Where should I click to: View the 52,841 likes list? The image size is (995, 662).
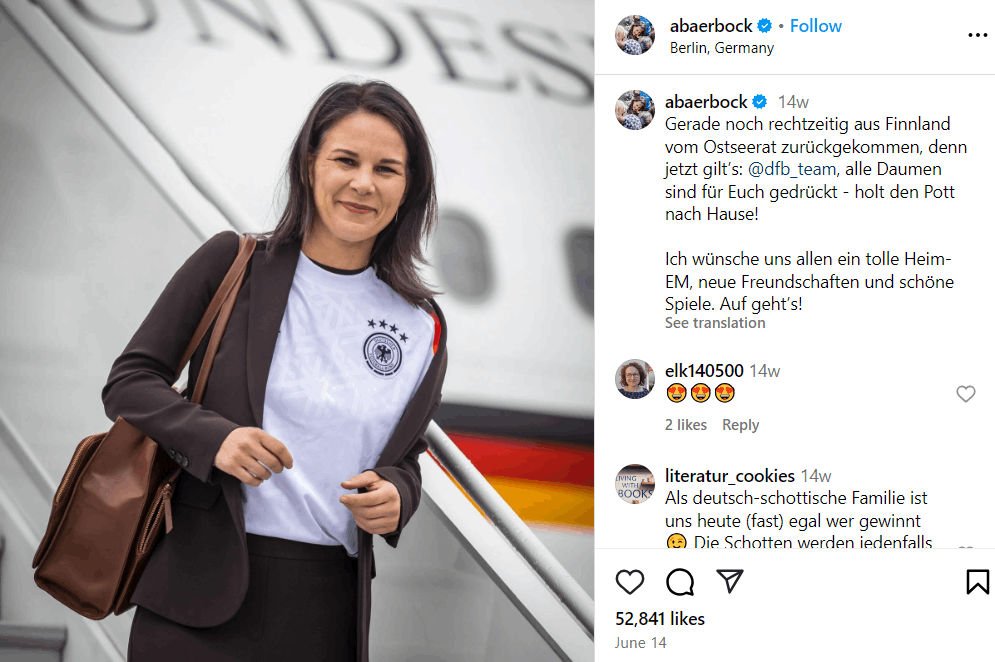click(x=660, y=619)
